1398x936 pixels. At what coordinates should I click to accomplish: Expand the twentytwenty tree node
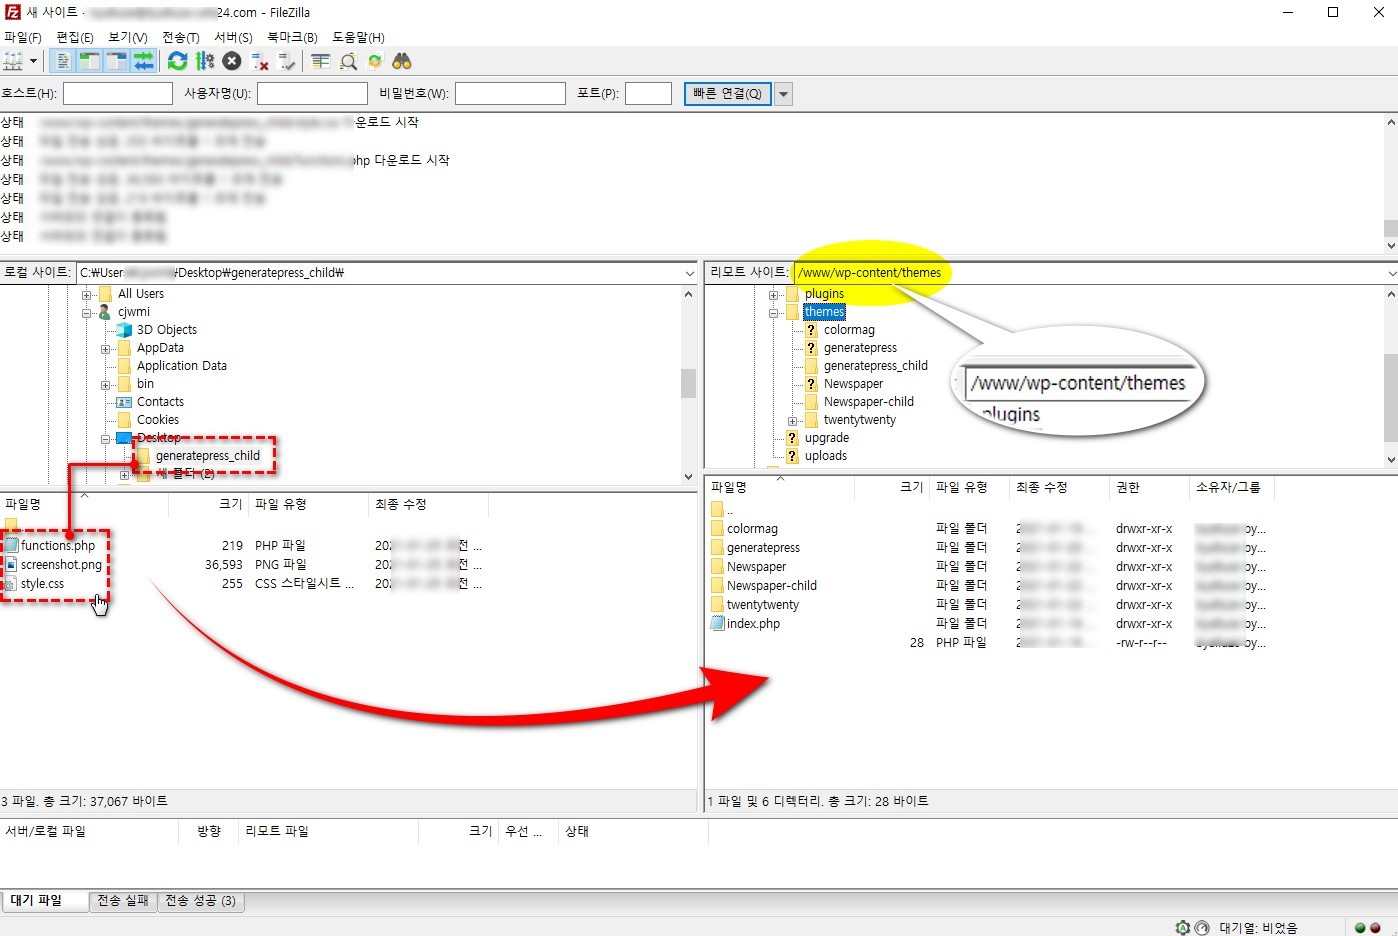coord(792,420)
